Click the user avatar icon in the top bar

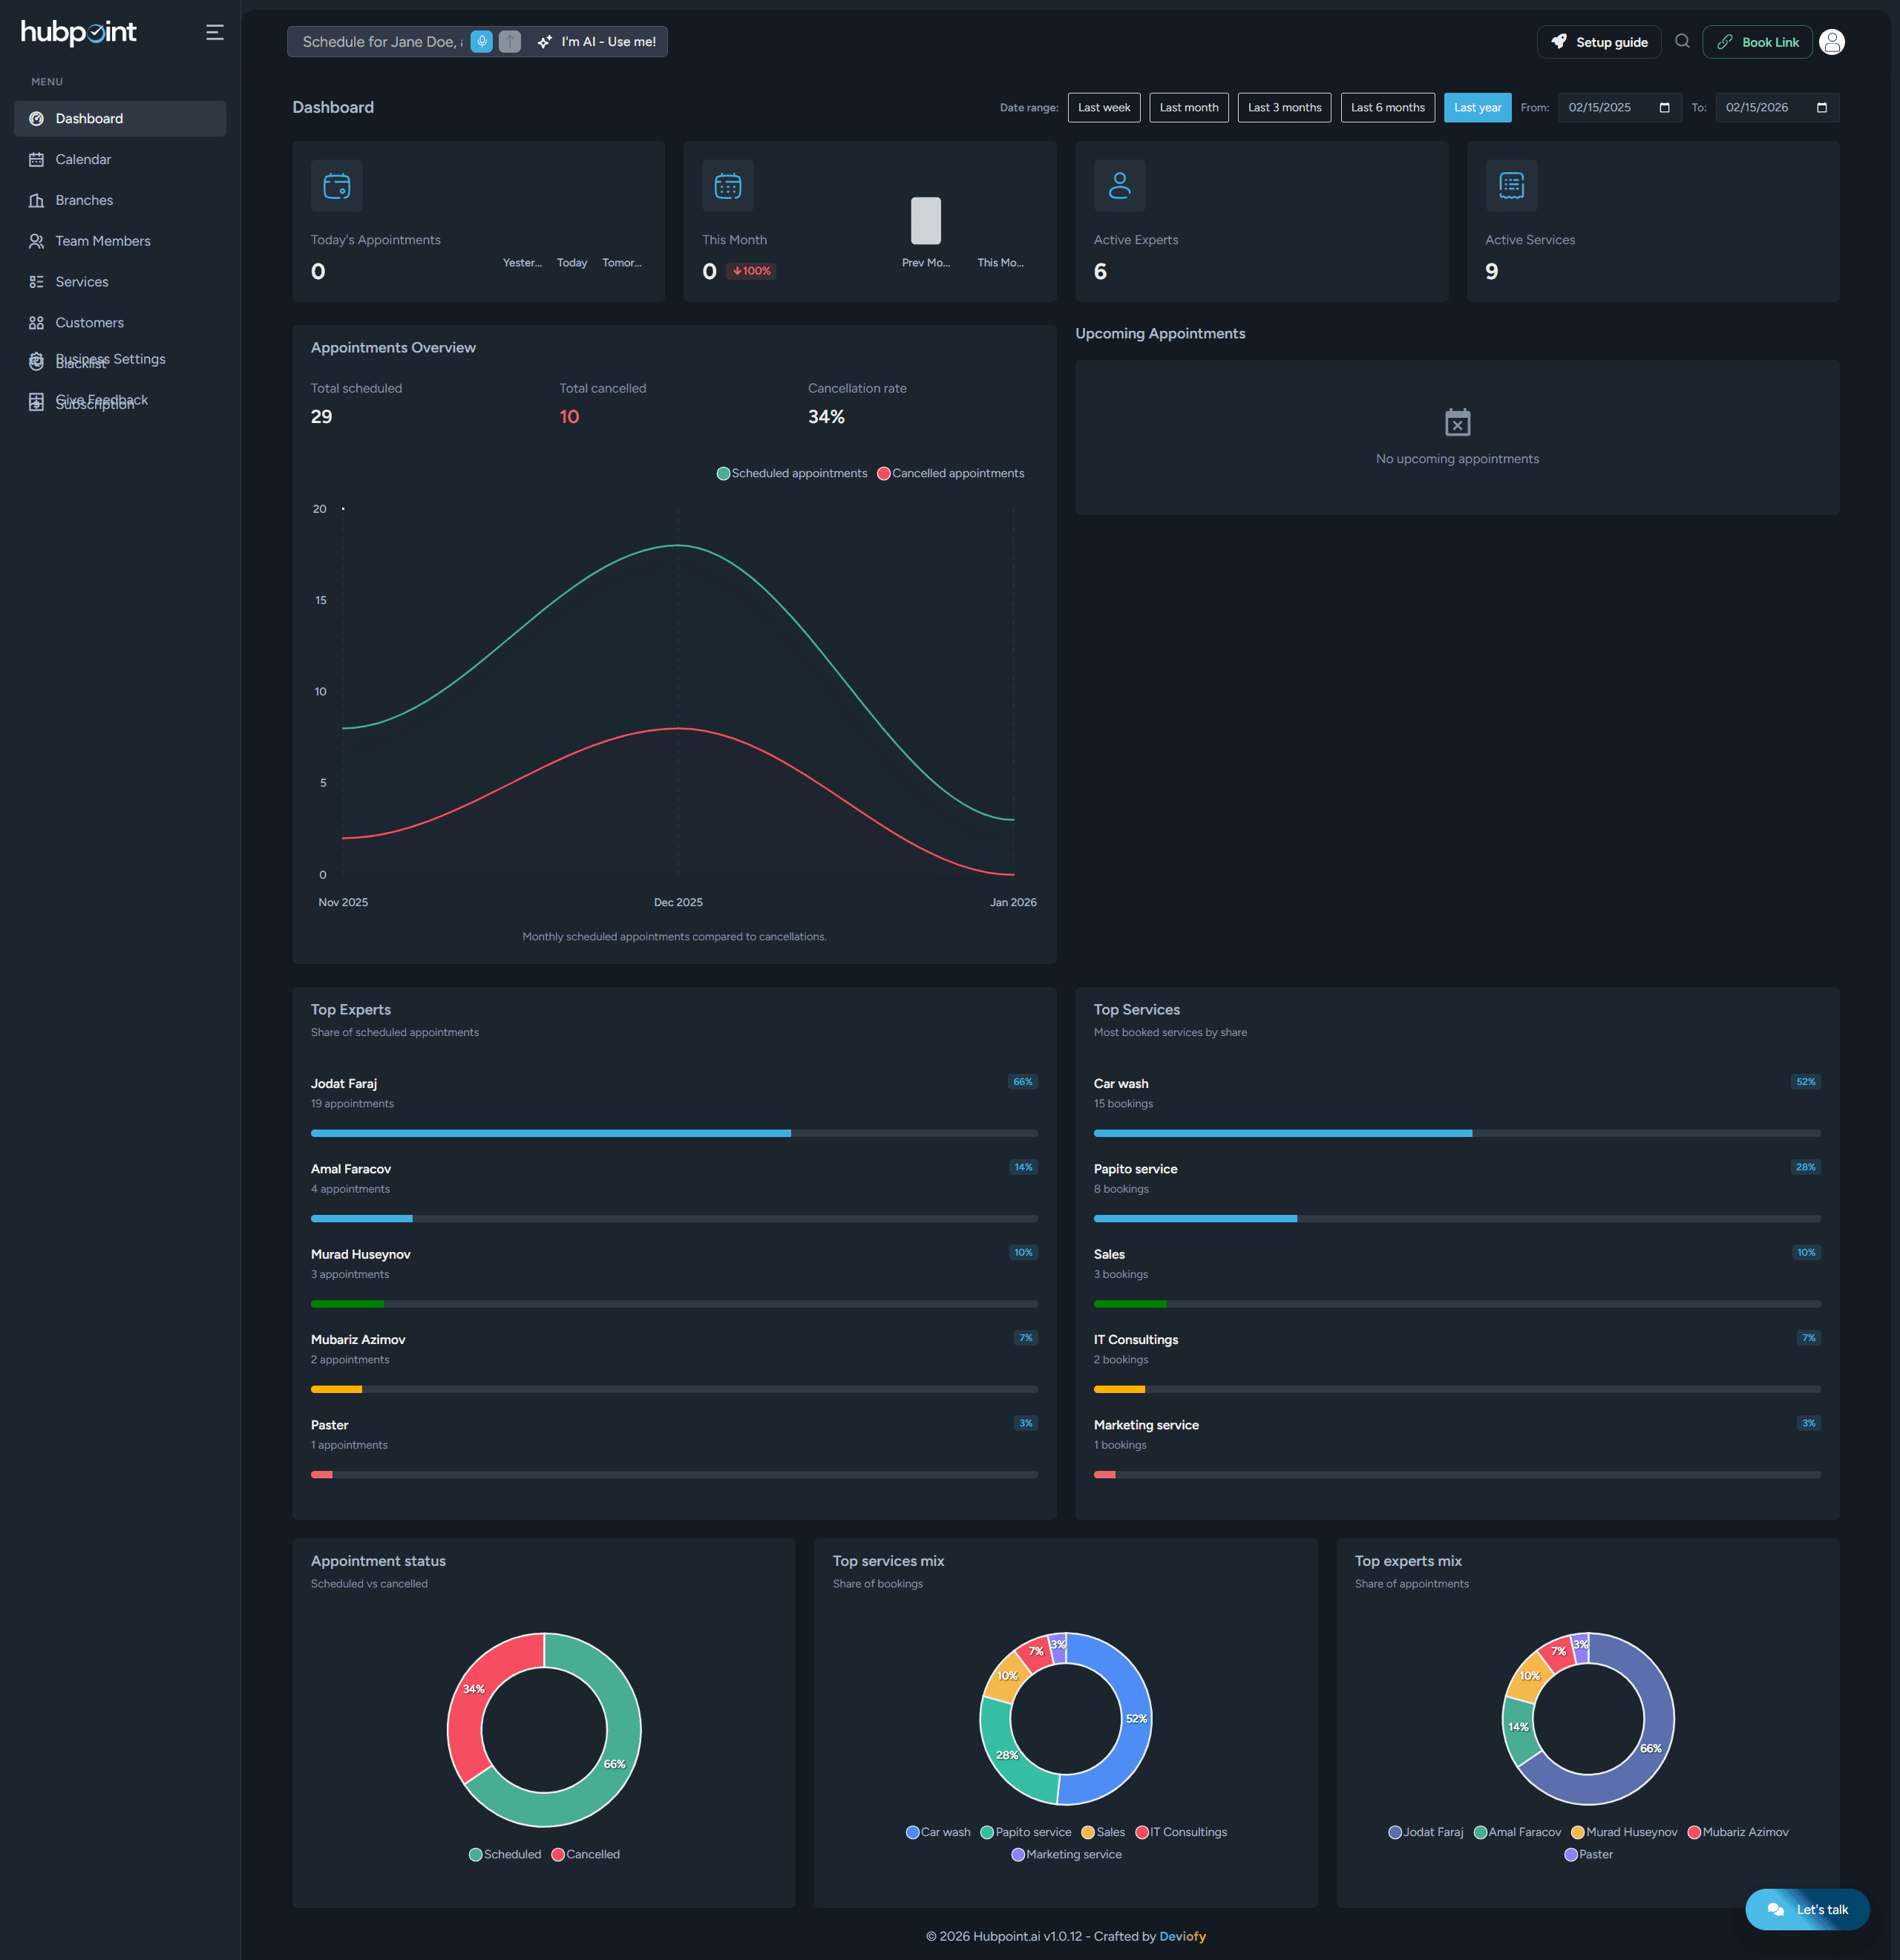click(x=1833, y=41)
